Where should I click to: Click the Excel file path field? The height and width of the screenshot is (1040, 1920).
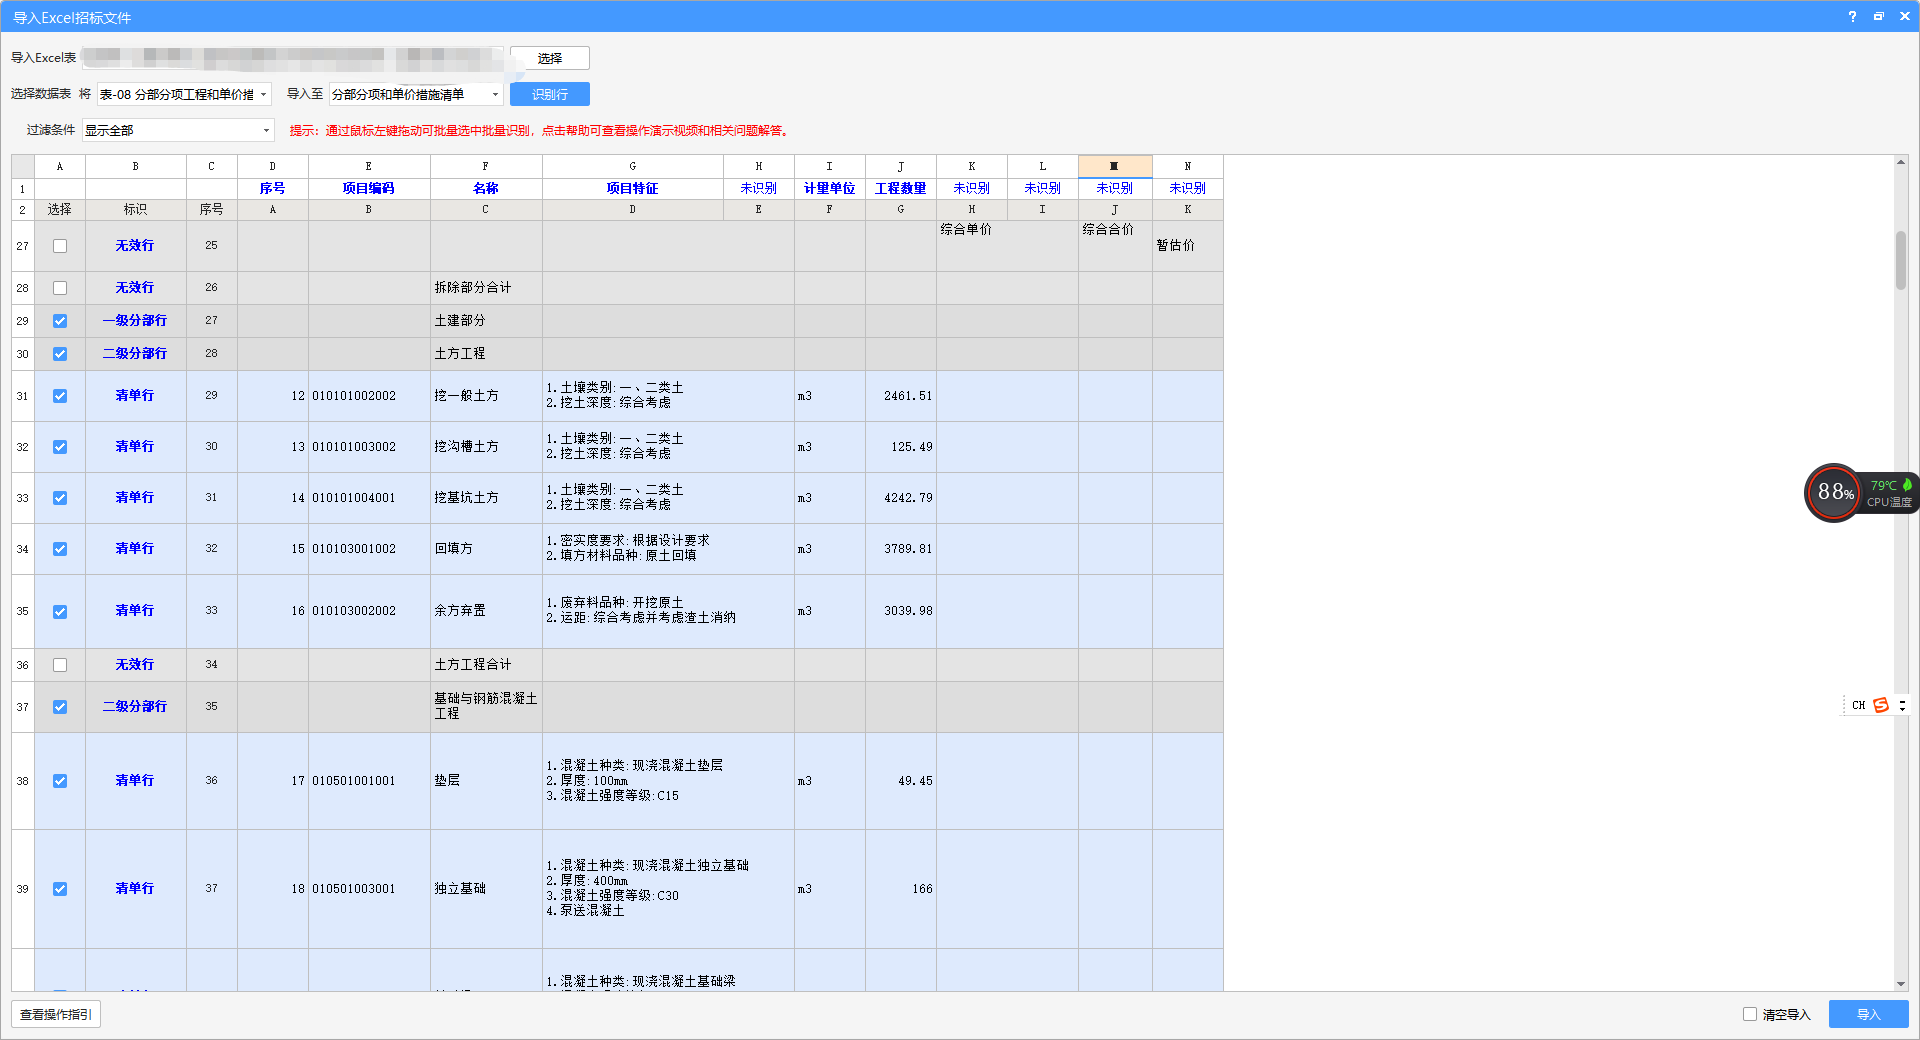pyautogui.click(x=294, y=58)
